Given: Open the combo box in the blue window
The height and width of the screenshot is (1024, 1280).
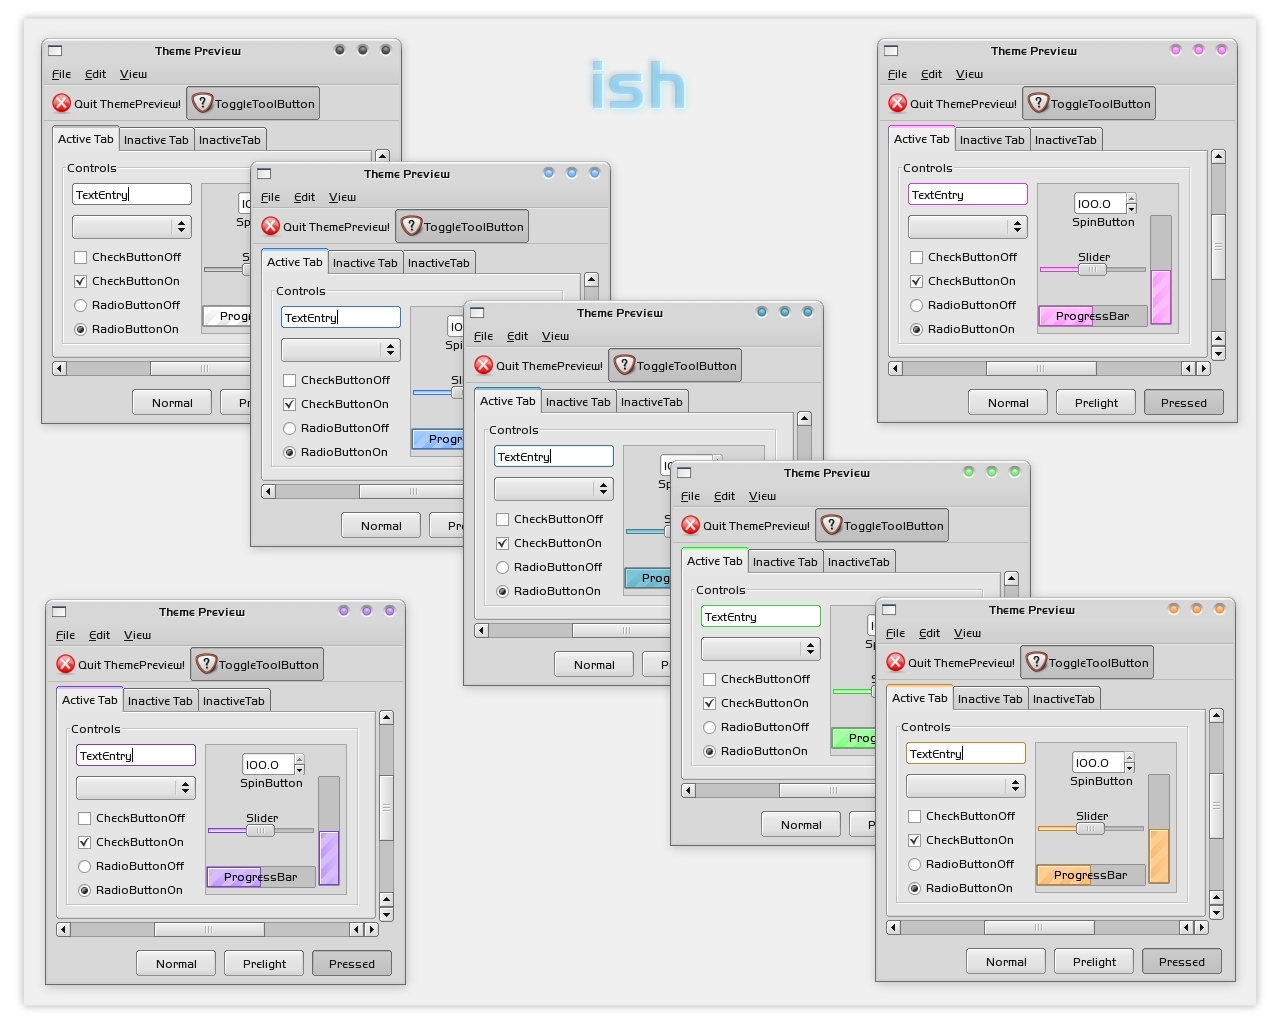Looking at the screenshot, I should pyautogui.click(x=341, y=350).
